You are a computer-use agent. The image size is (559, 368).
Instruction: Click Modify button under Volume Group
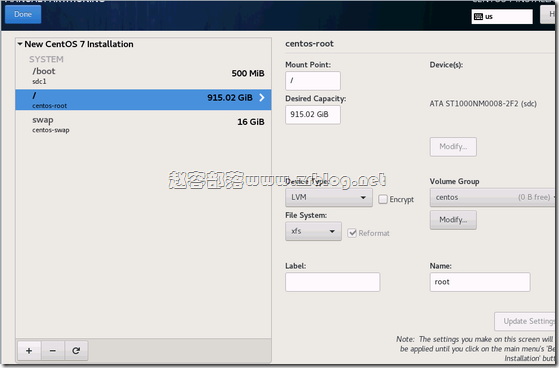click(x=453, y=220)
